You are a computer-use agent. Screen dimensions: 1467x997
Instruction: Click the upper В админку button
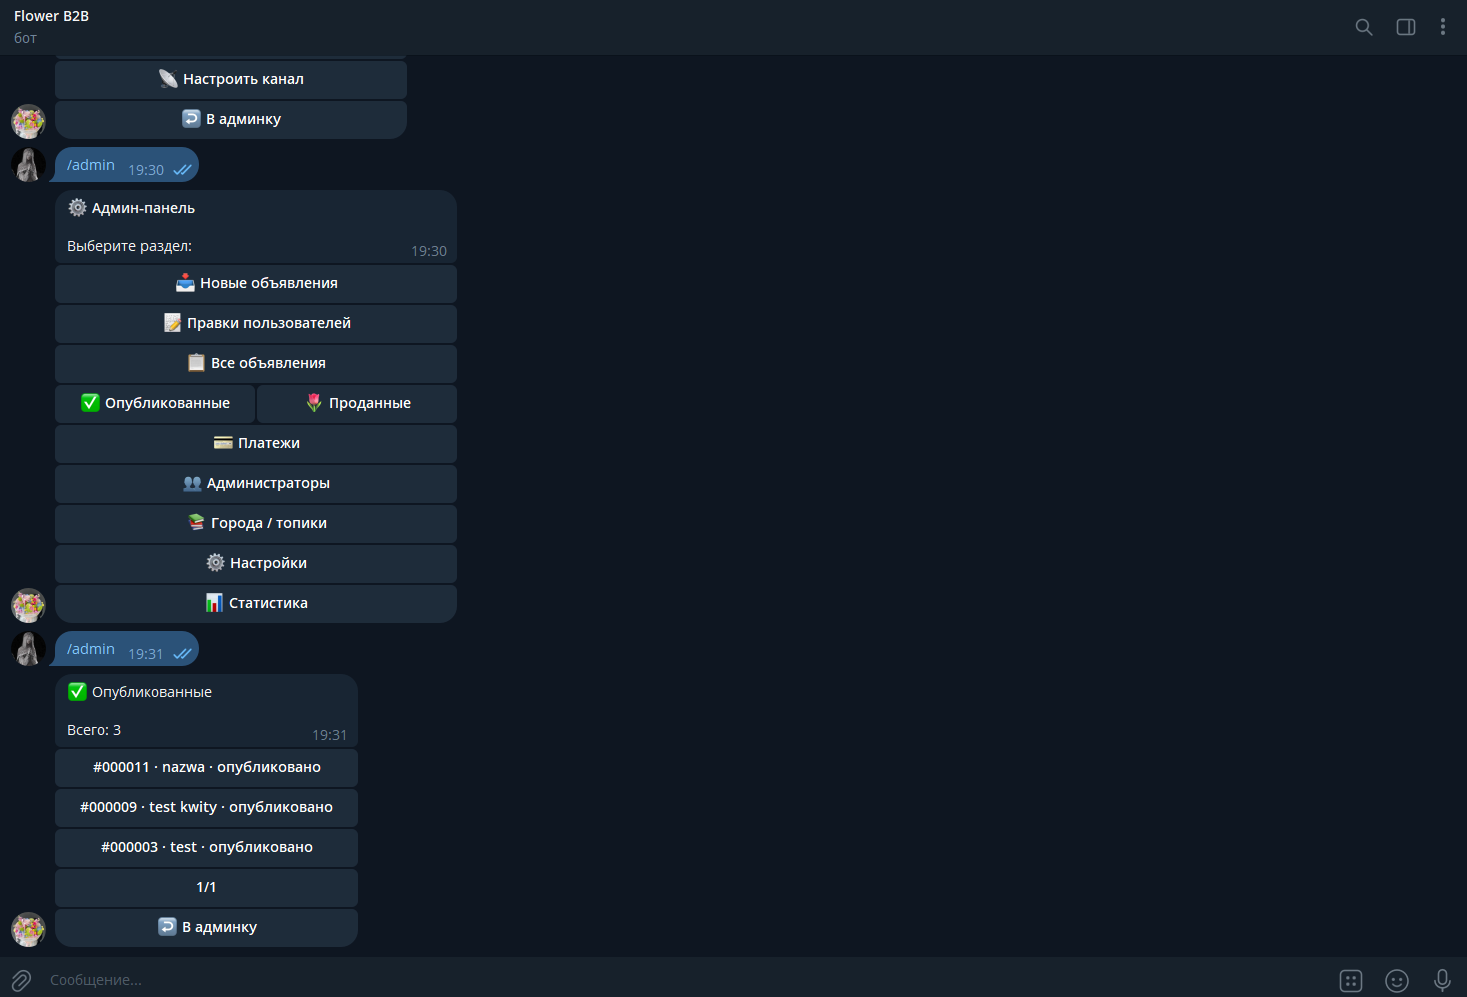[x=231, y=119]
